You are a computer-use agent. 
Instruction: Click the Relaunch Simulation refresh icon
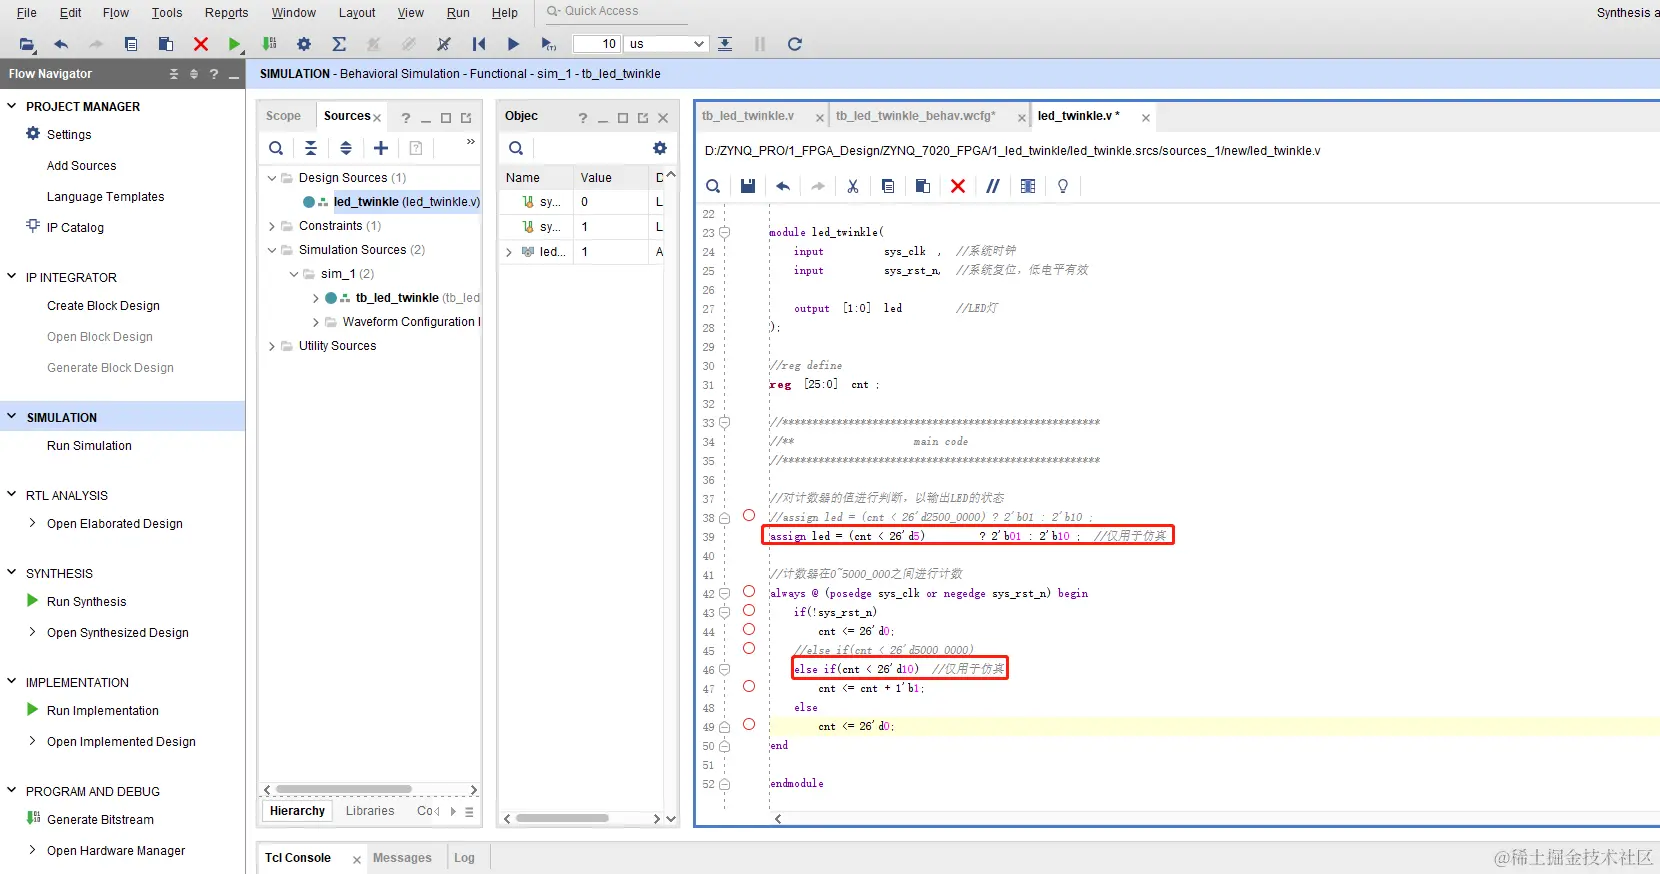(795, 44)
